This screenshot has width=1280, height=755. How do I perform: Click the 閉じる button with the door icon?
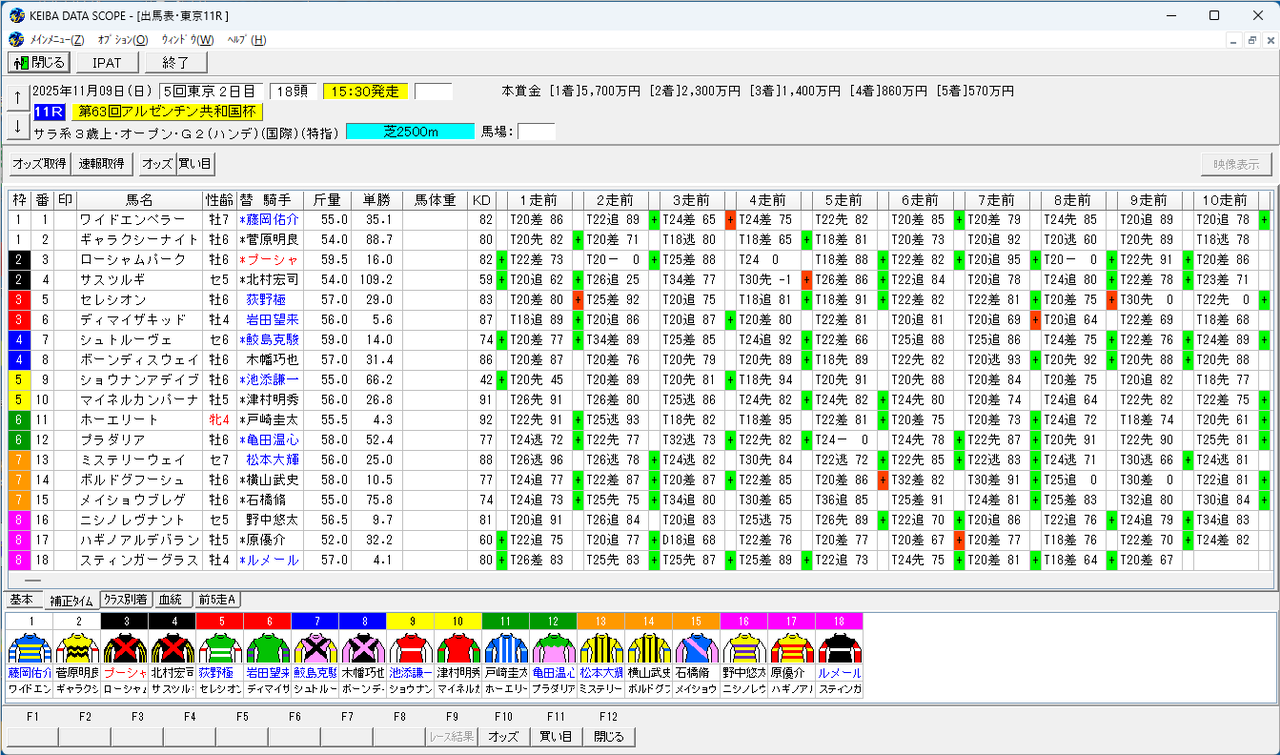point(39,62)
